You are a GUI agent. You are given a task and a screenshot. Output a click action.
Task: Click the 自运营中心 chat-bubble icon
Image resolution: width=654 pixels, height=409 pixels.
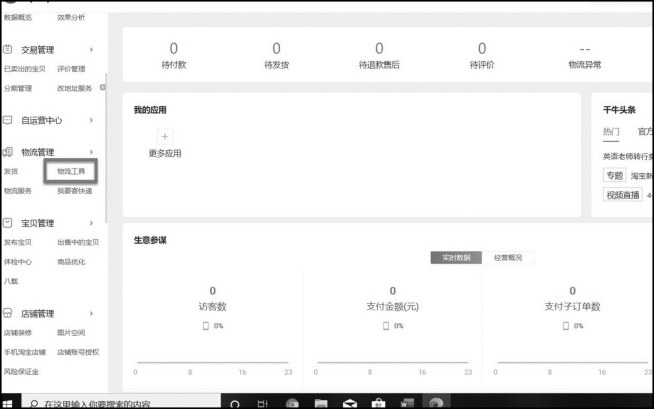pyautogui.click(x=8, y=120)
